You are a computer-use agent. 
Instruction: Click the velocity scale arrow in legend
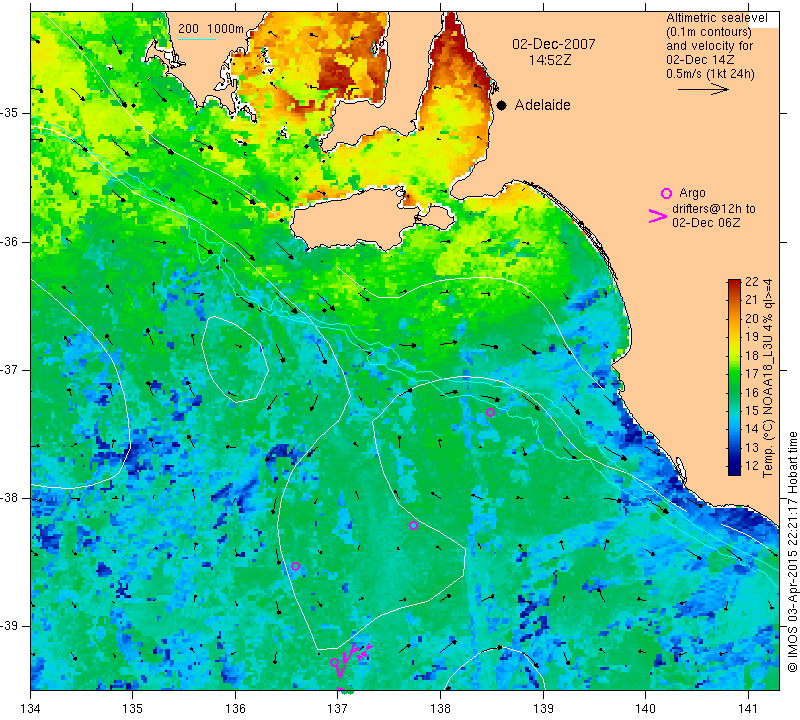(x=703, y=89)
